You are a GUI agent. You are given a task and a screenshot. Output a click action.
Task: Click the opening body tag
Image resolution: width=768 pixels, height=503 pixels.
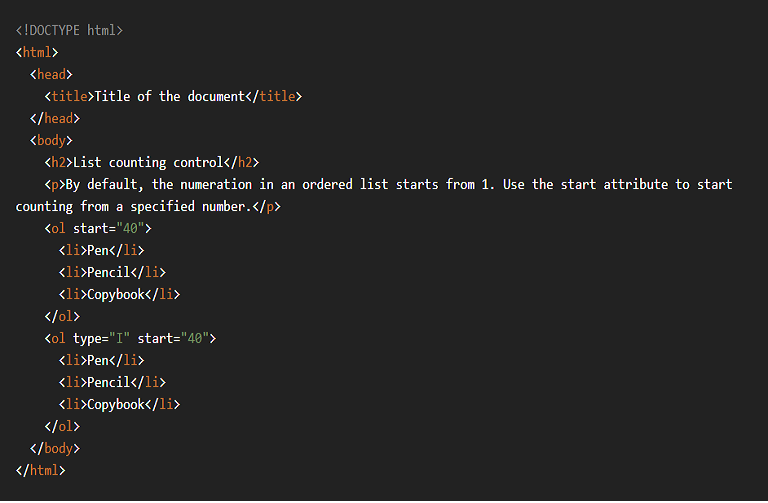[x=51, y=140]
